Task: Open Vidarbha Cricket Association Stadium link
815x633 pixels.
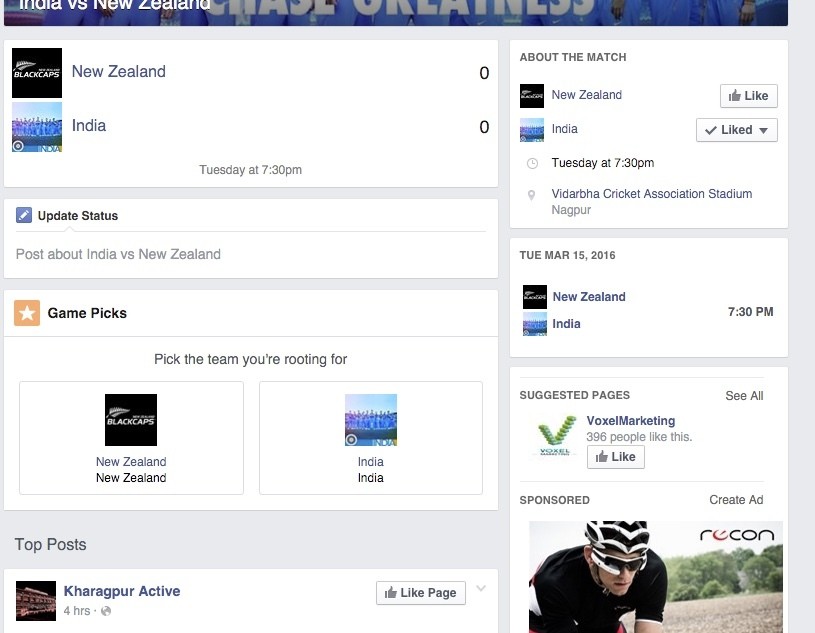Action: tap(652, 194)
